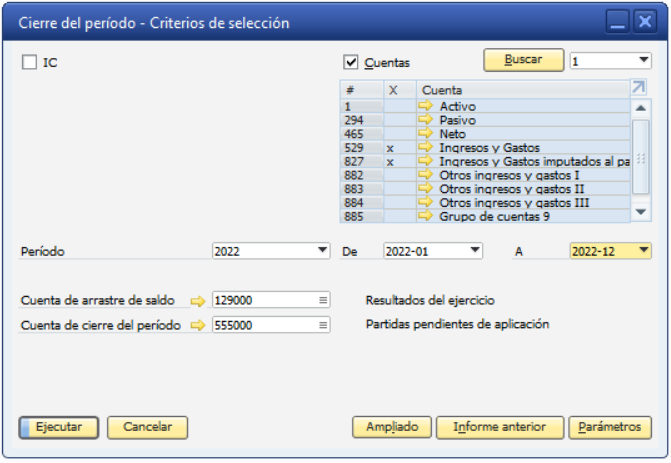Open the Período 2022 dropdown
Viewport: 671px width, 463px height.
[323, 250]
